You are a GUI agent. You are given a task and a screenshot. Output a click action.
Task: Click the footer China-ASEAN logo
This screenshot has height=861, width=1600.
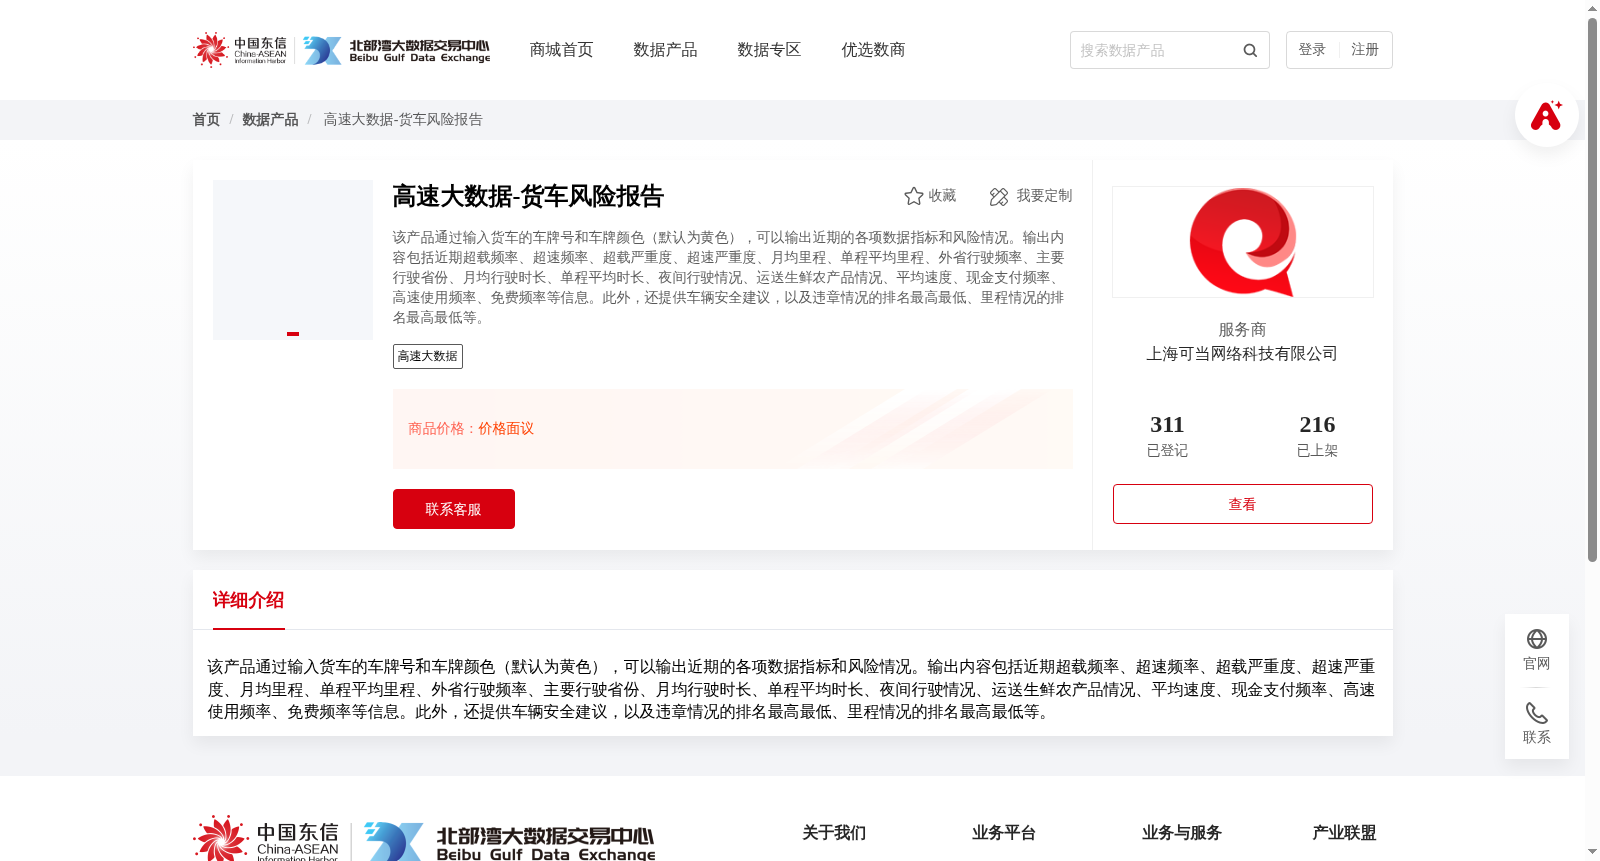[x=266, y=840]
